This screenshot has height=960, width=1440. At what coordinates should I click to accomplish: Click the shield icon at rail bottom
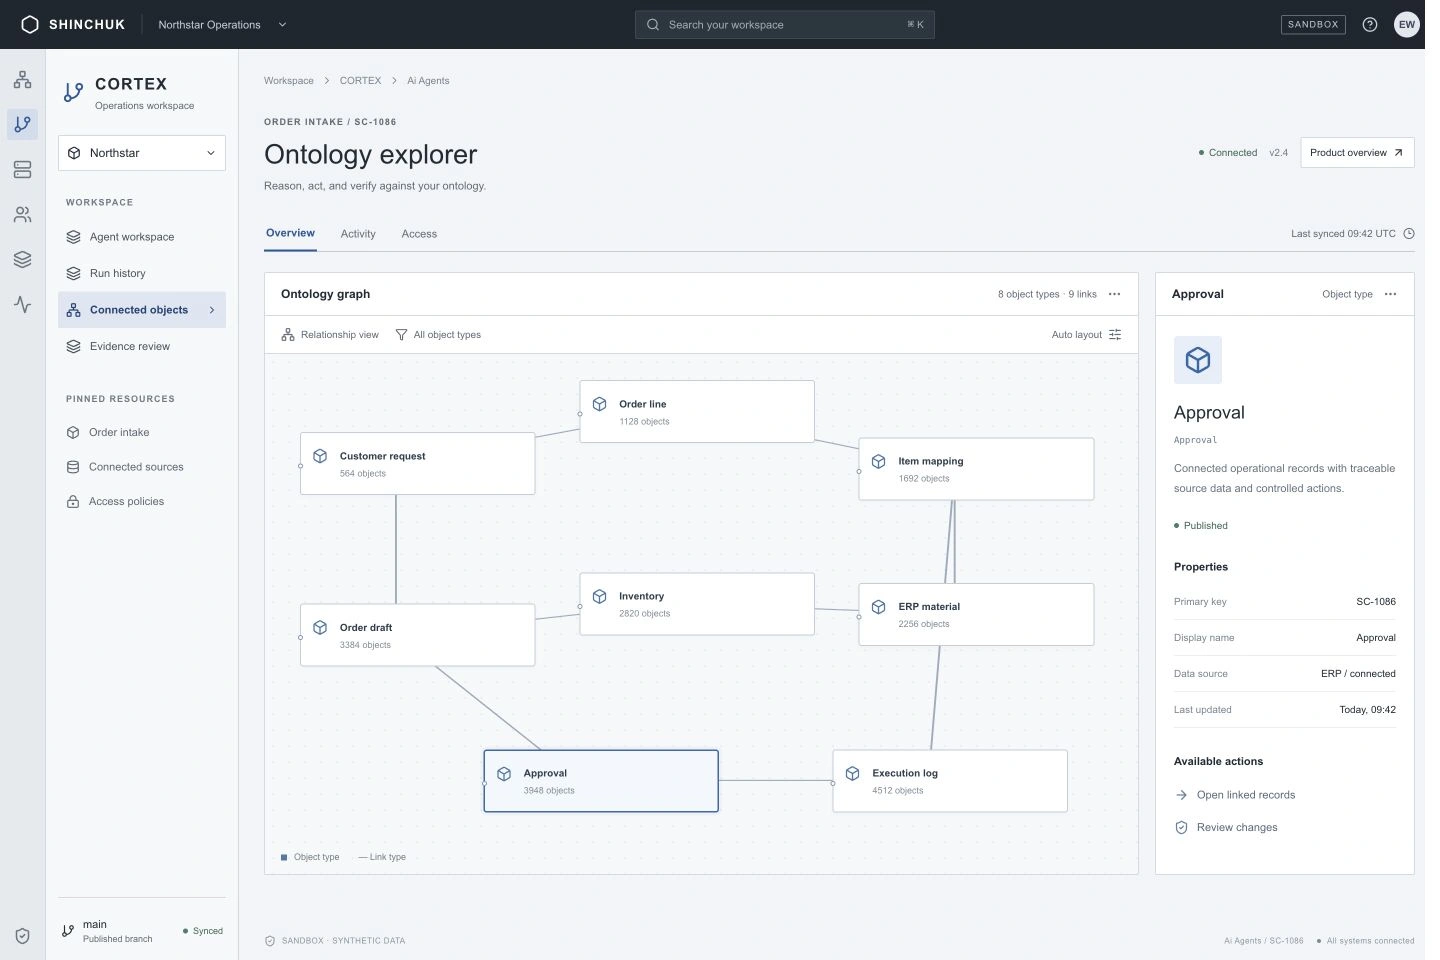(x=22, y=936)
